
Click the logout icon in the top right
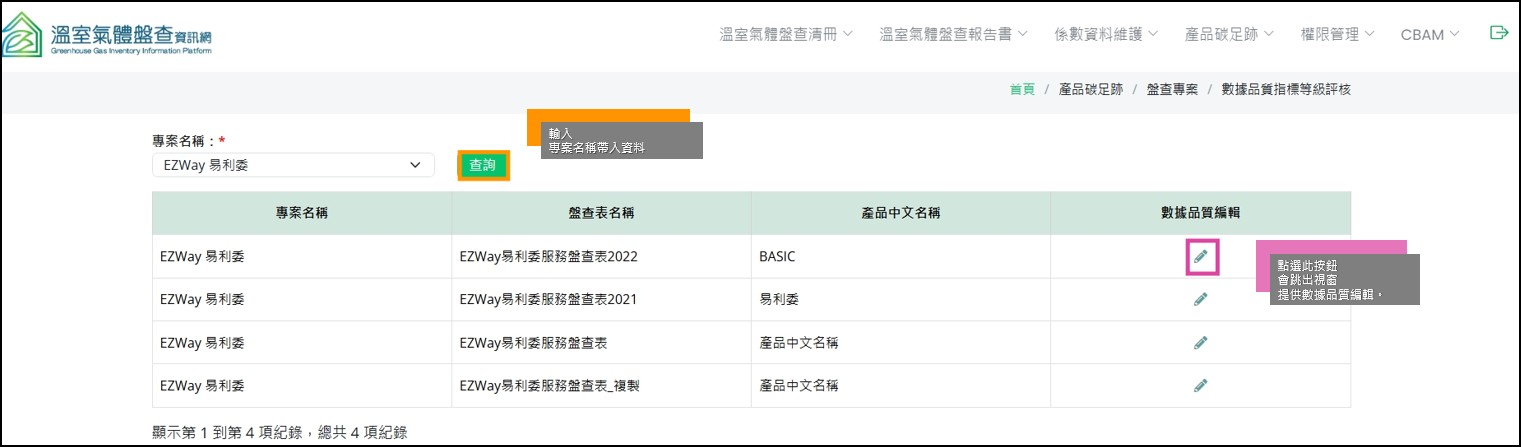1498,33
